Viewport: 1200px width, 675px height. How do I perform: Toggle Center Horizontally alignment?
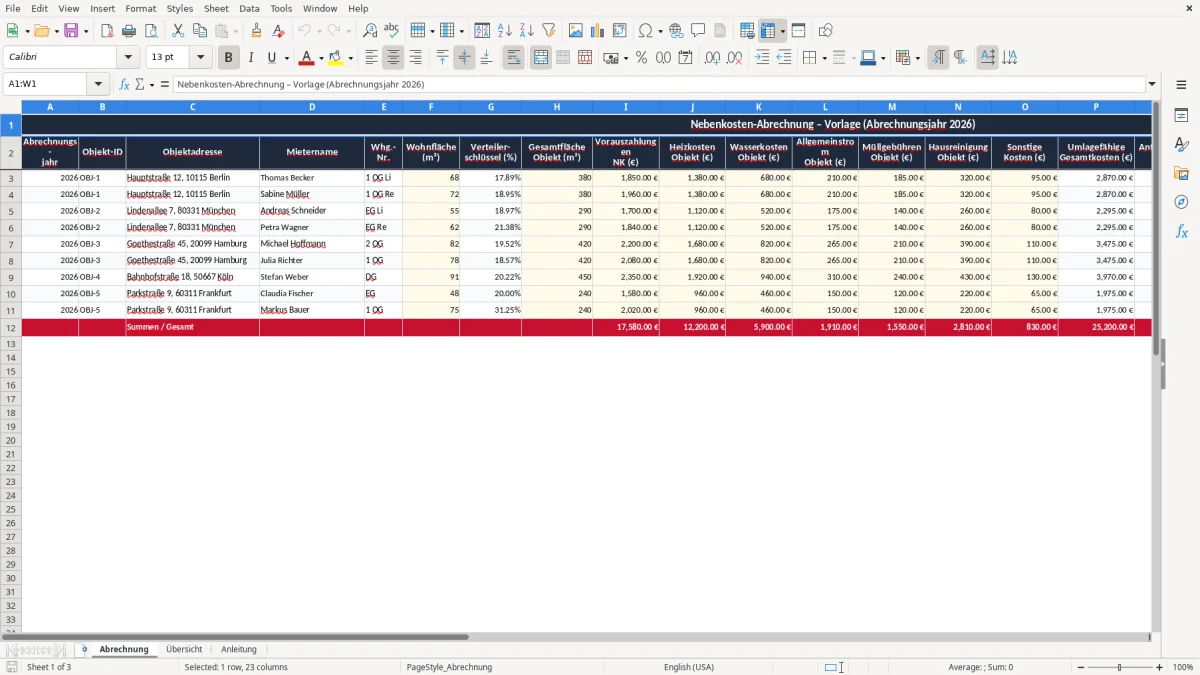(394, 58)
